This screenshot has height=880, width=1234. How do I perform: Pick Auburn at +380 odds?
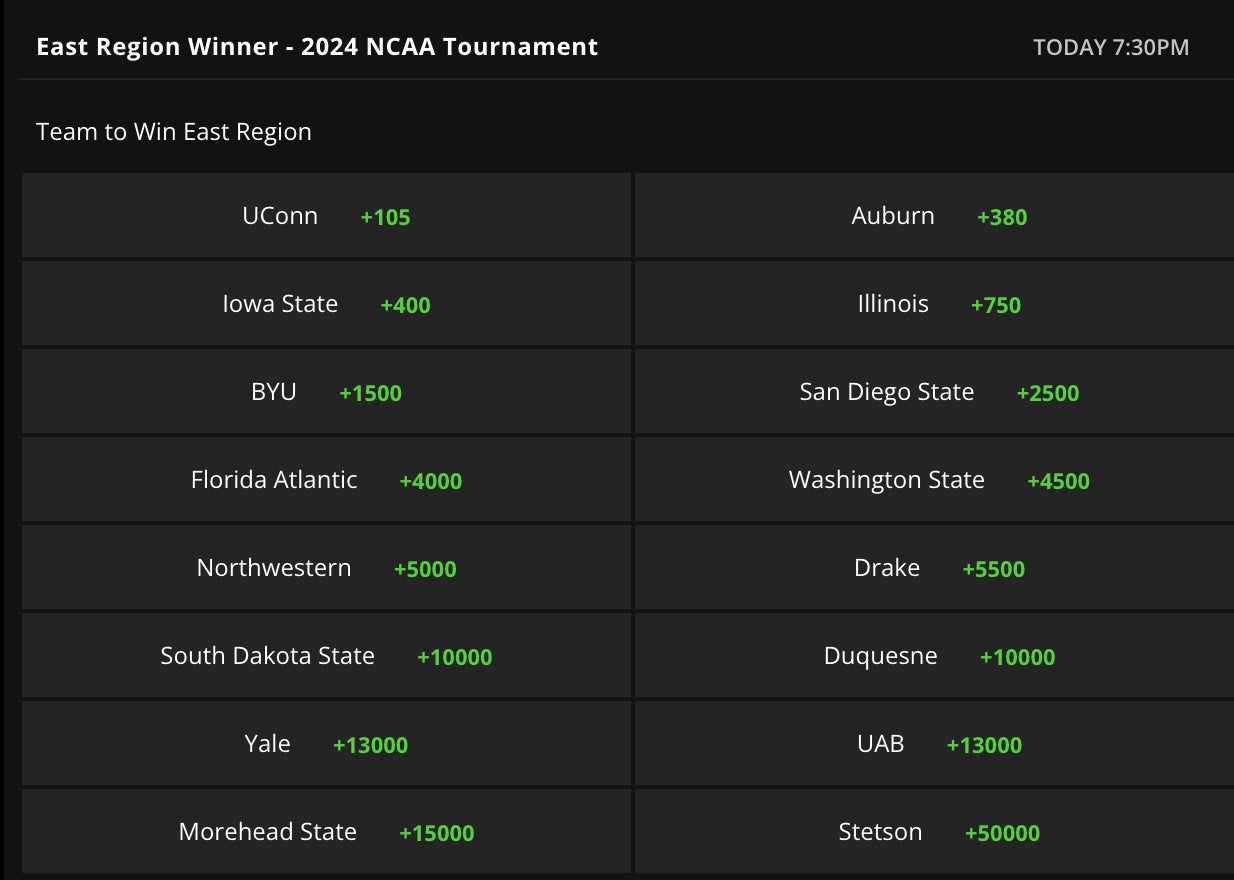click(x=934, y=216)
